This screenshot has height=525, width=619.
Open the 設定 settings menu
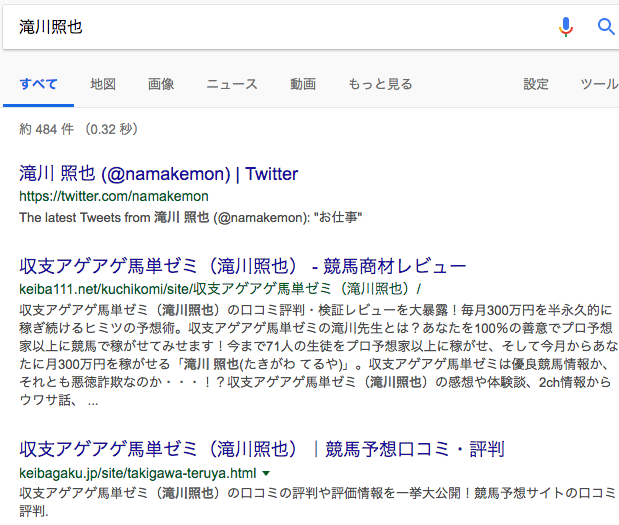coord(536,84)
